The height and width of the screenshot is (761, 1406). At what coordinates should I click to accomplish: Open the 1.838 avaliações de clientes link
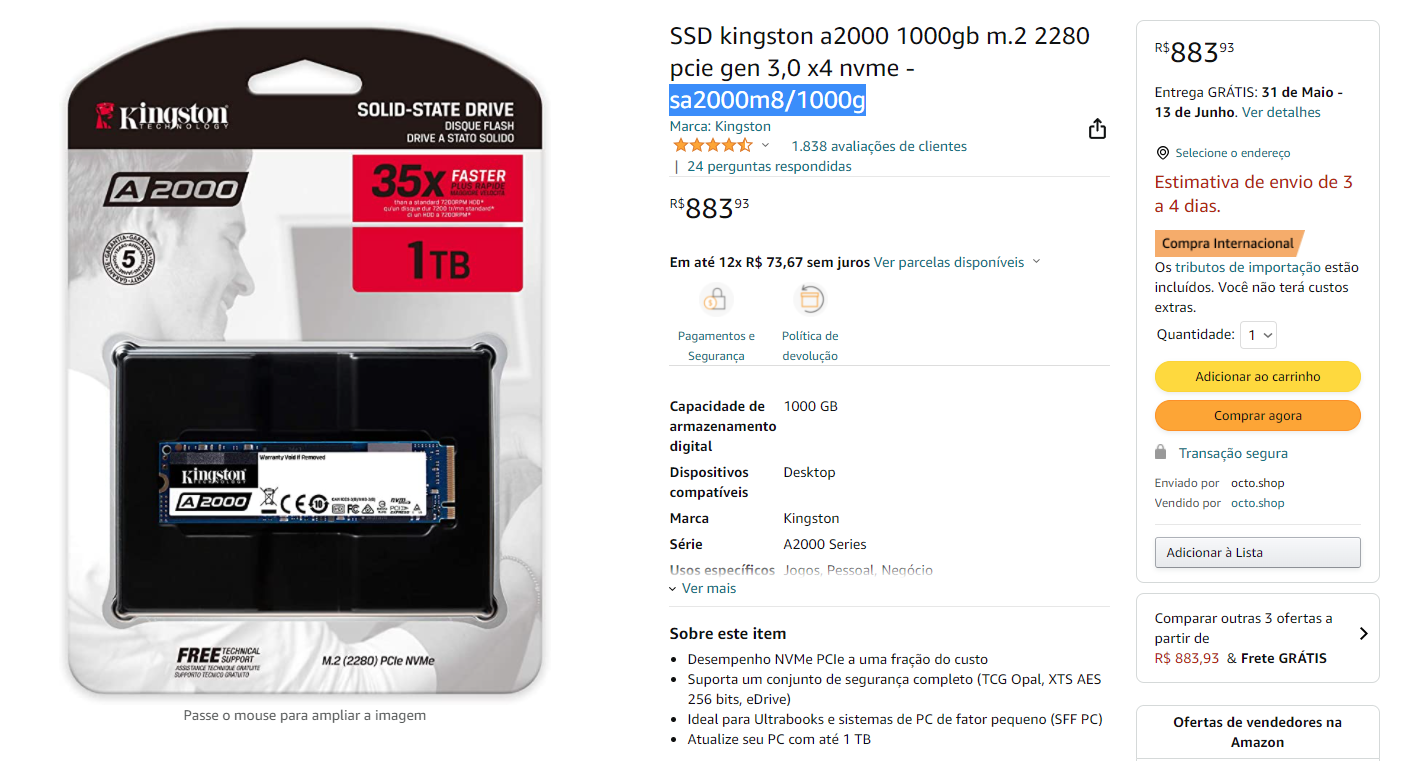click(879, 146)
